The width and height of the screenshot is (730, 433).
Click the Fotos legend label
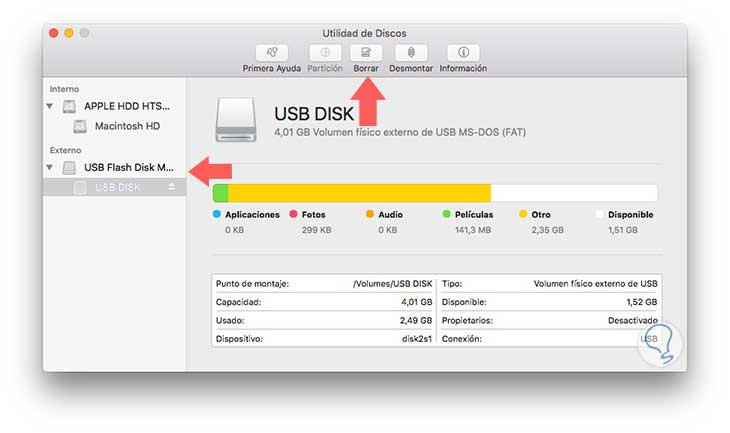313,215
